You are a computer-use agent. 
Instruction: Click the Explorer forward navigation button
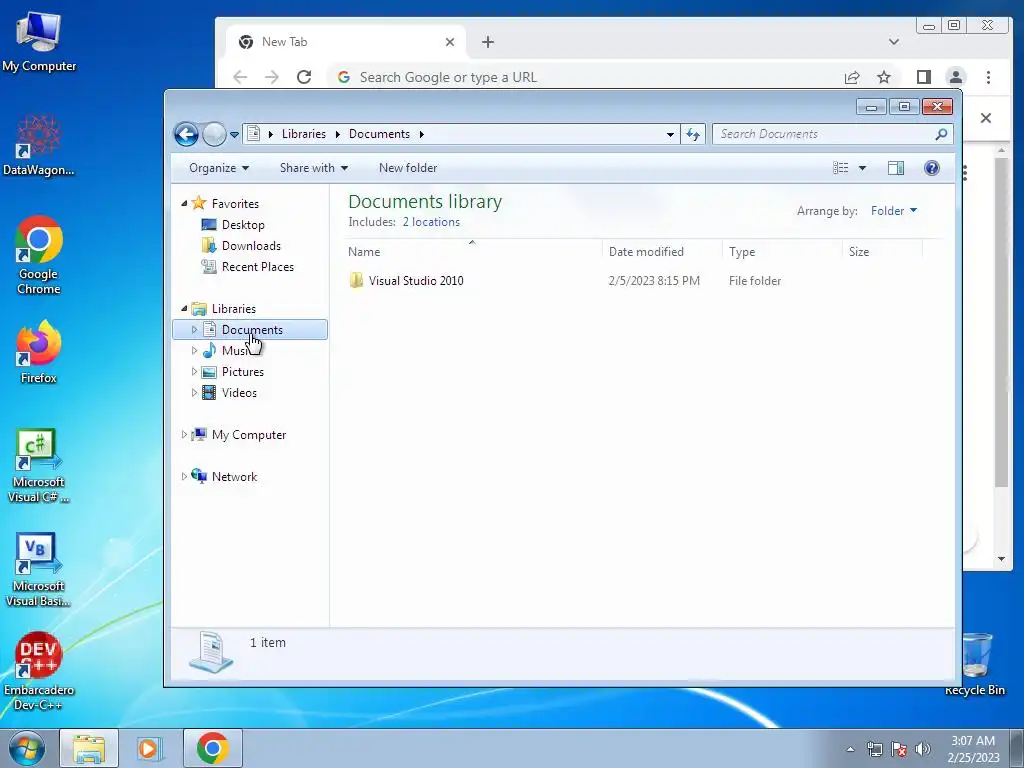click(x=214, y=135)
